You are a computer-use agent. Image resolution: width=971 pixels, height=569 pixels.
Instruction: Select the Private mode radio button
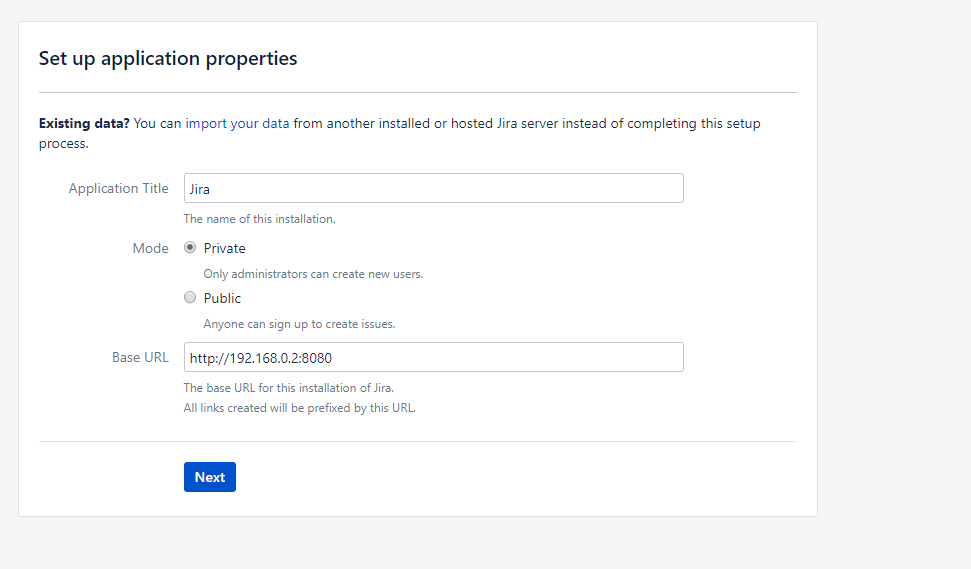pos(190,248)
